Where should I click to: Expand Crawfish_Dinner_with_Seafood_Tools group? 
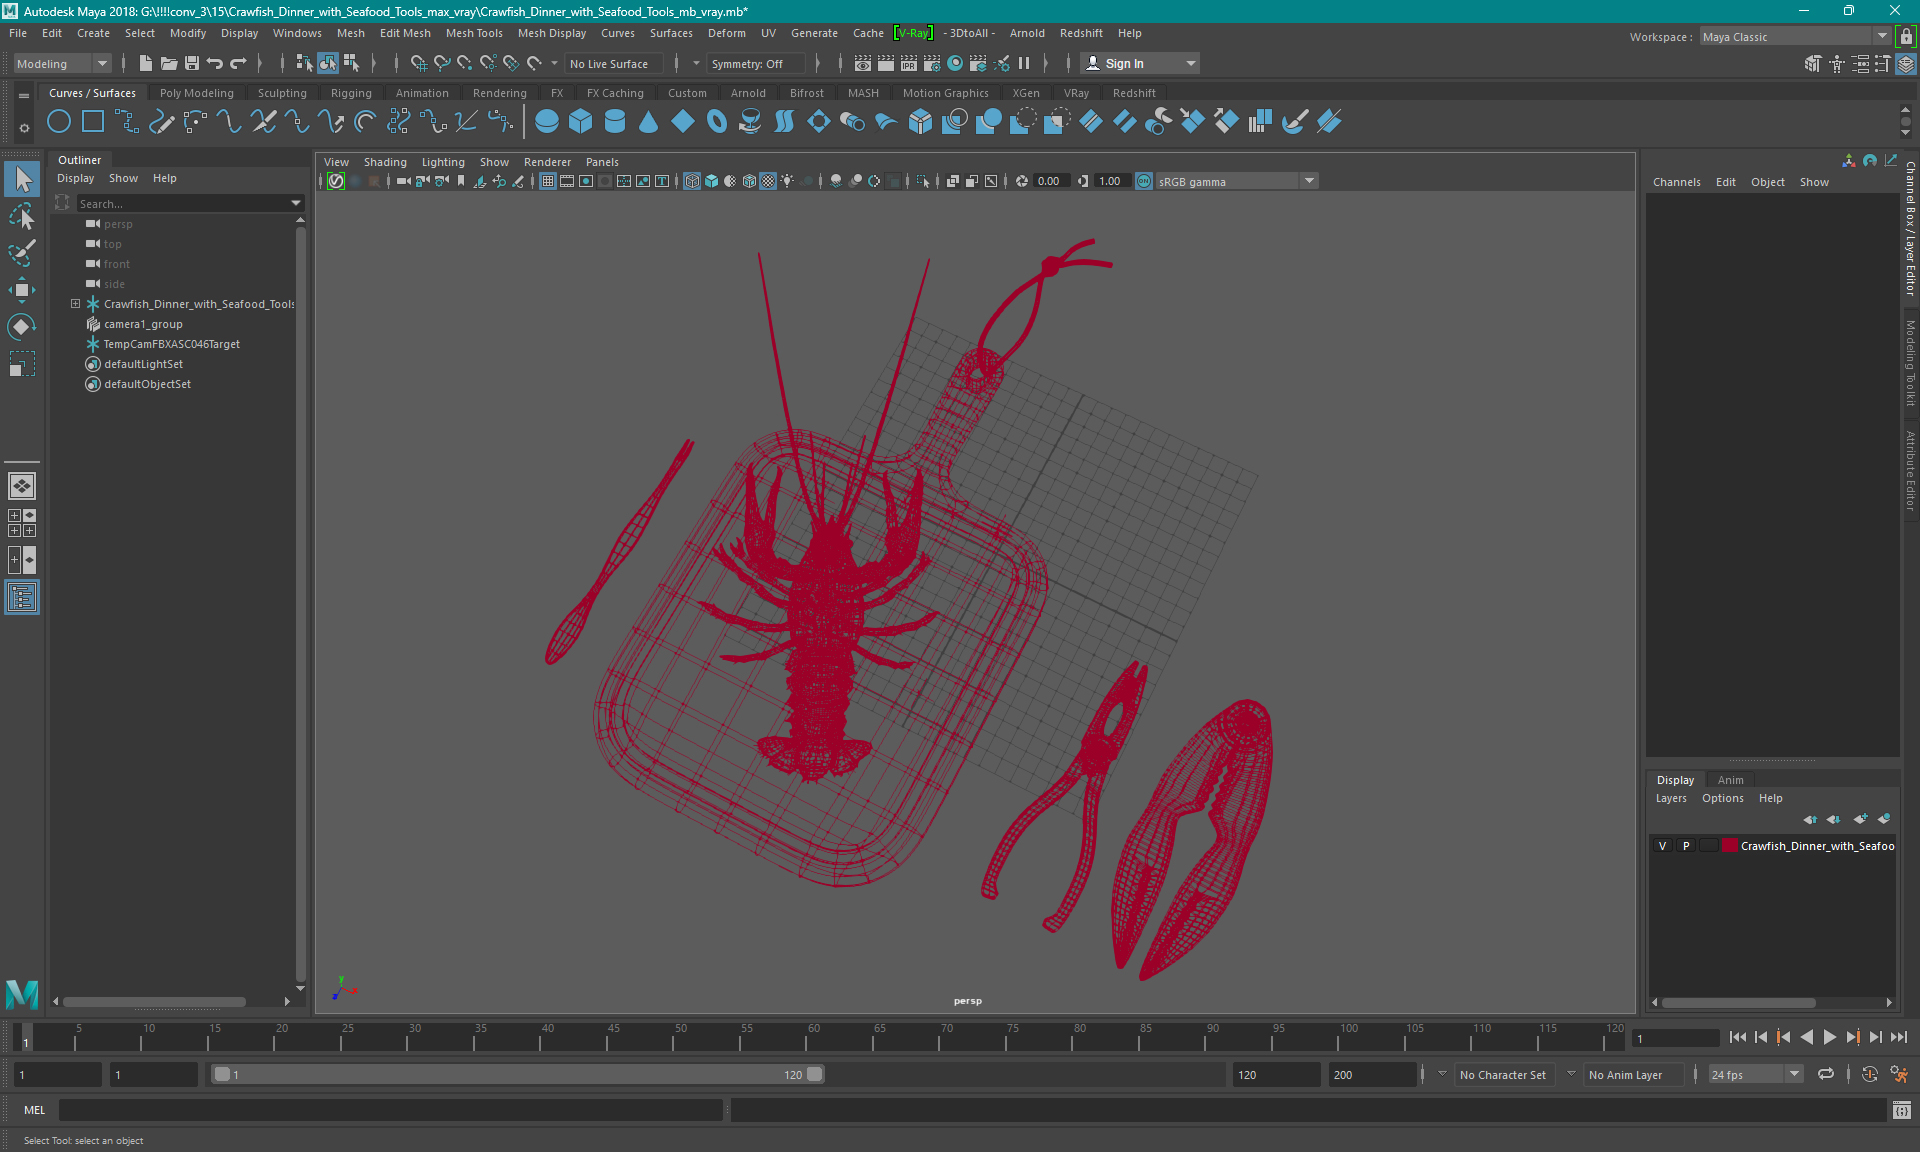(x=74, y=303)
